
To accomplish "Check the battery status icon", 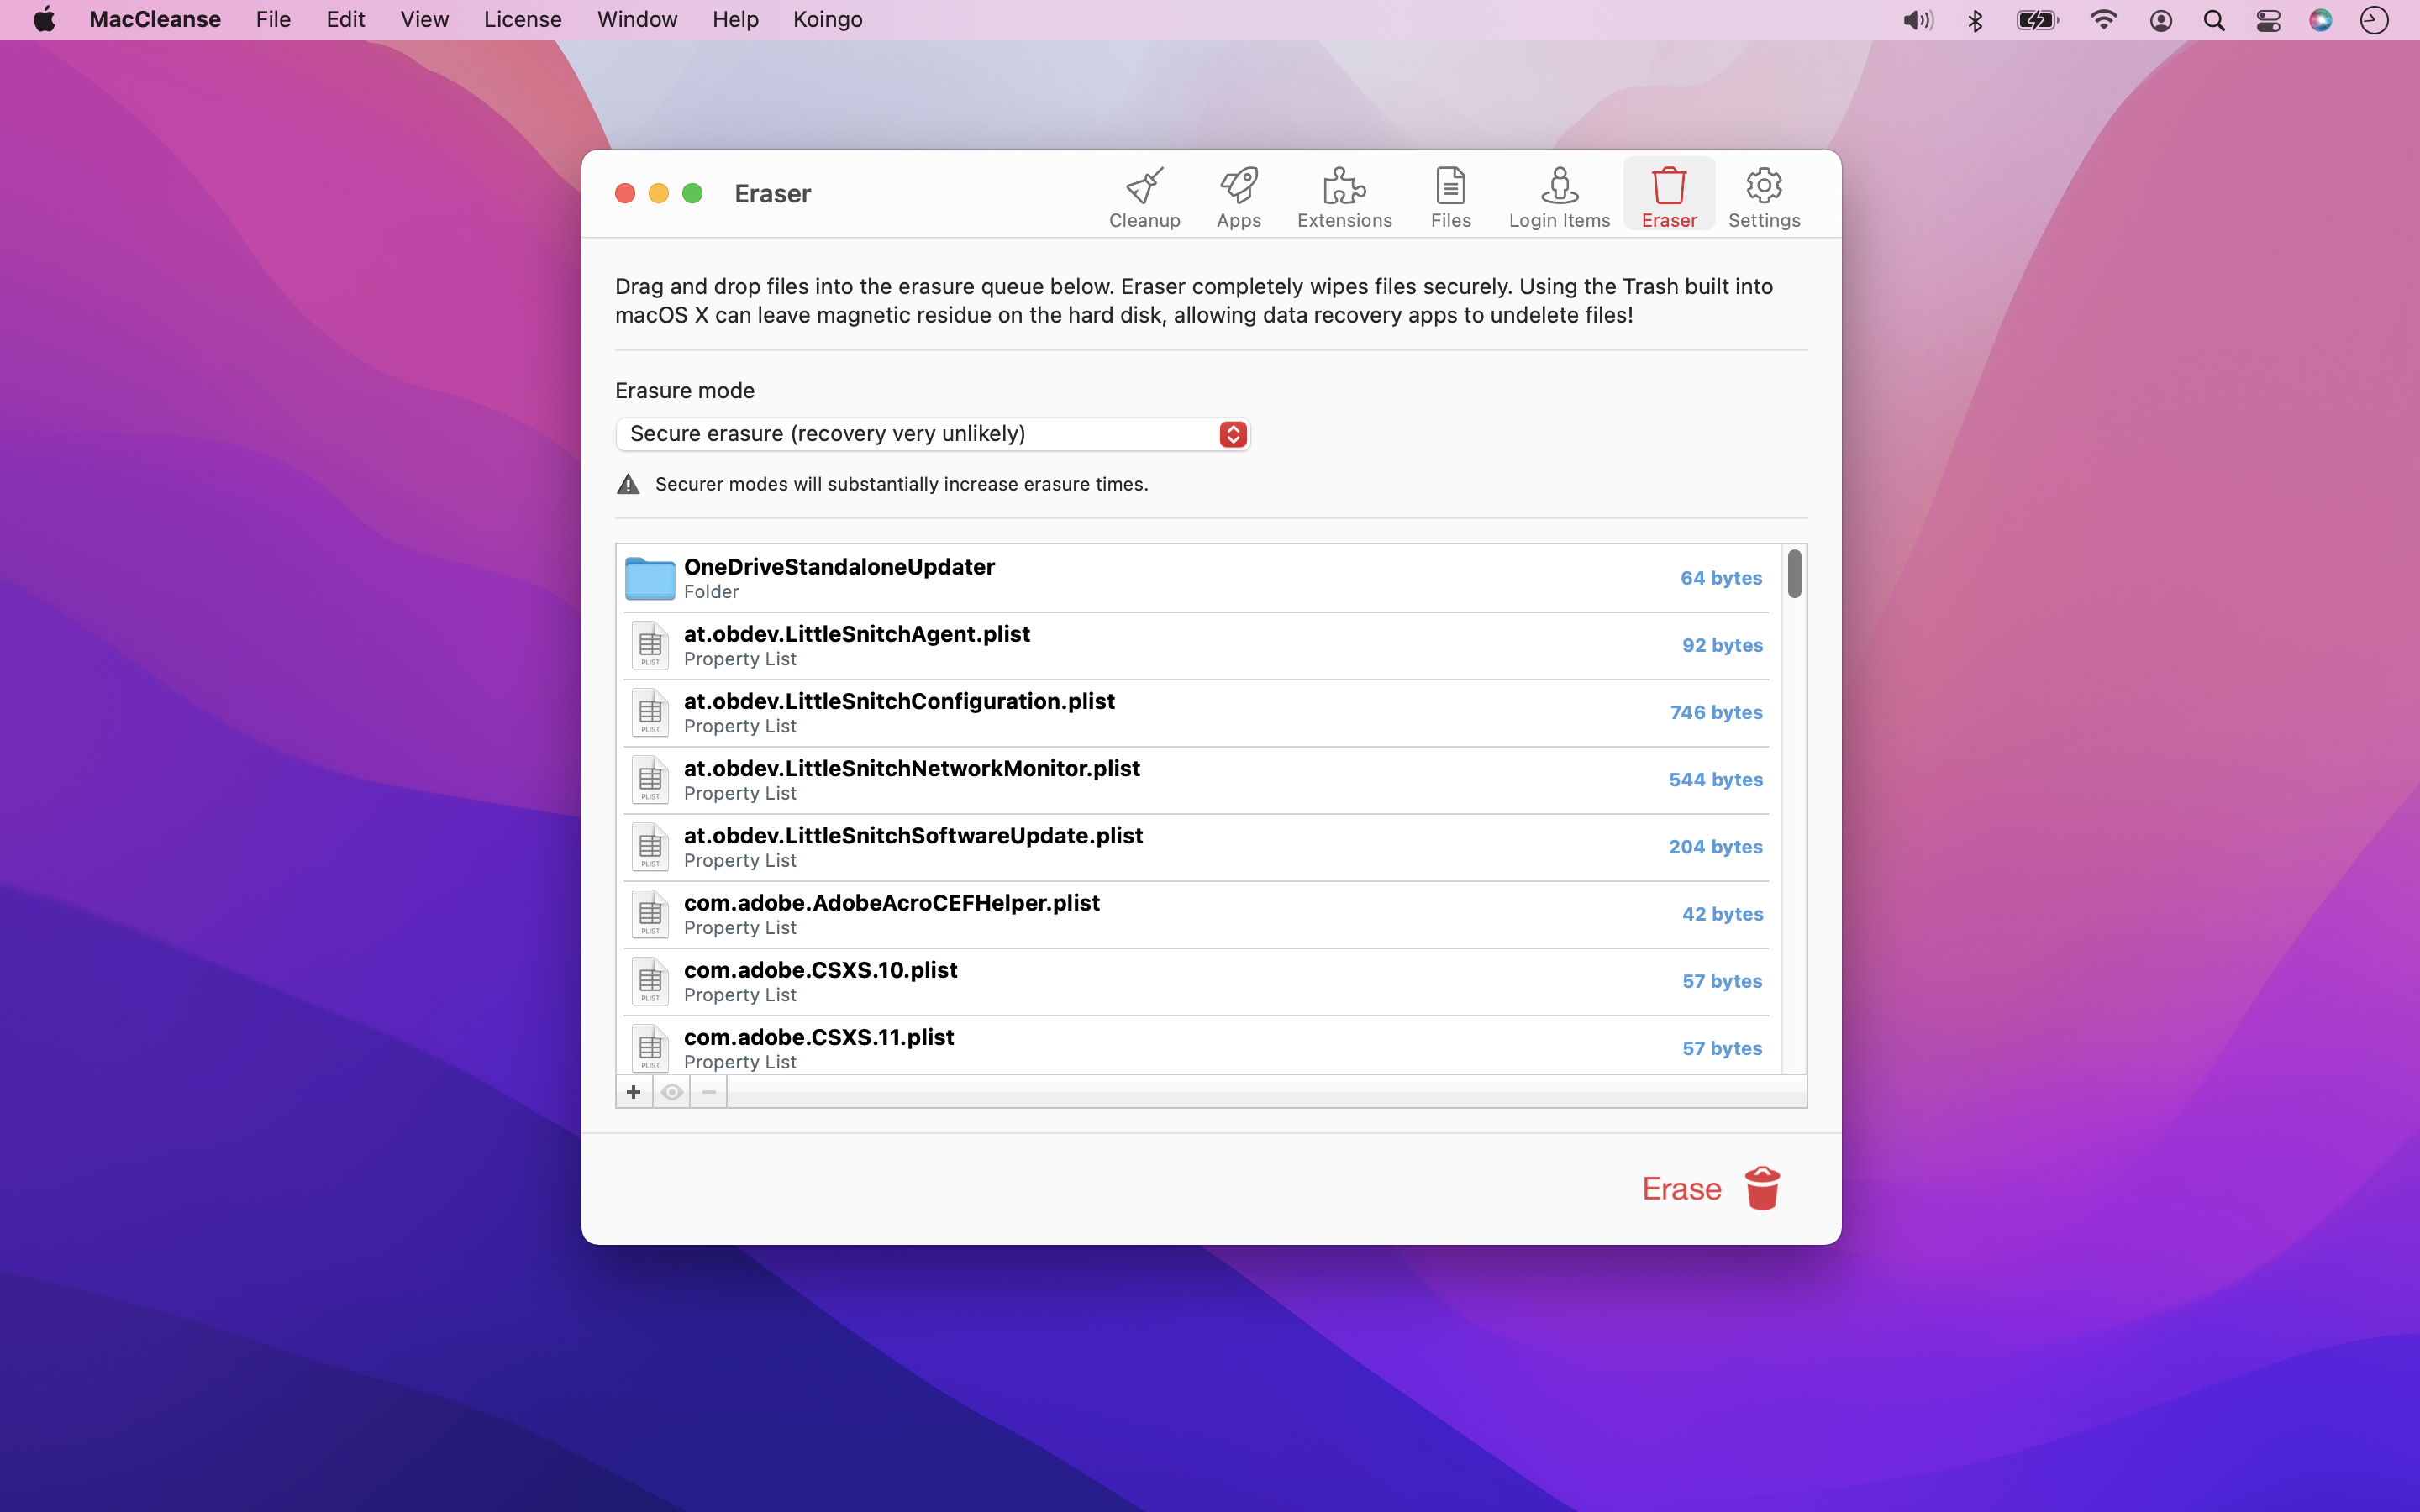I will 2037,20.
